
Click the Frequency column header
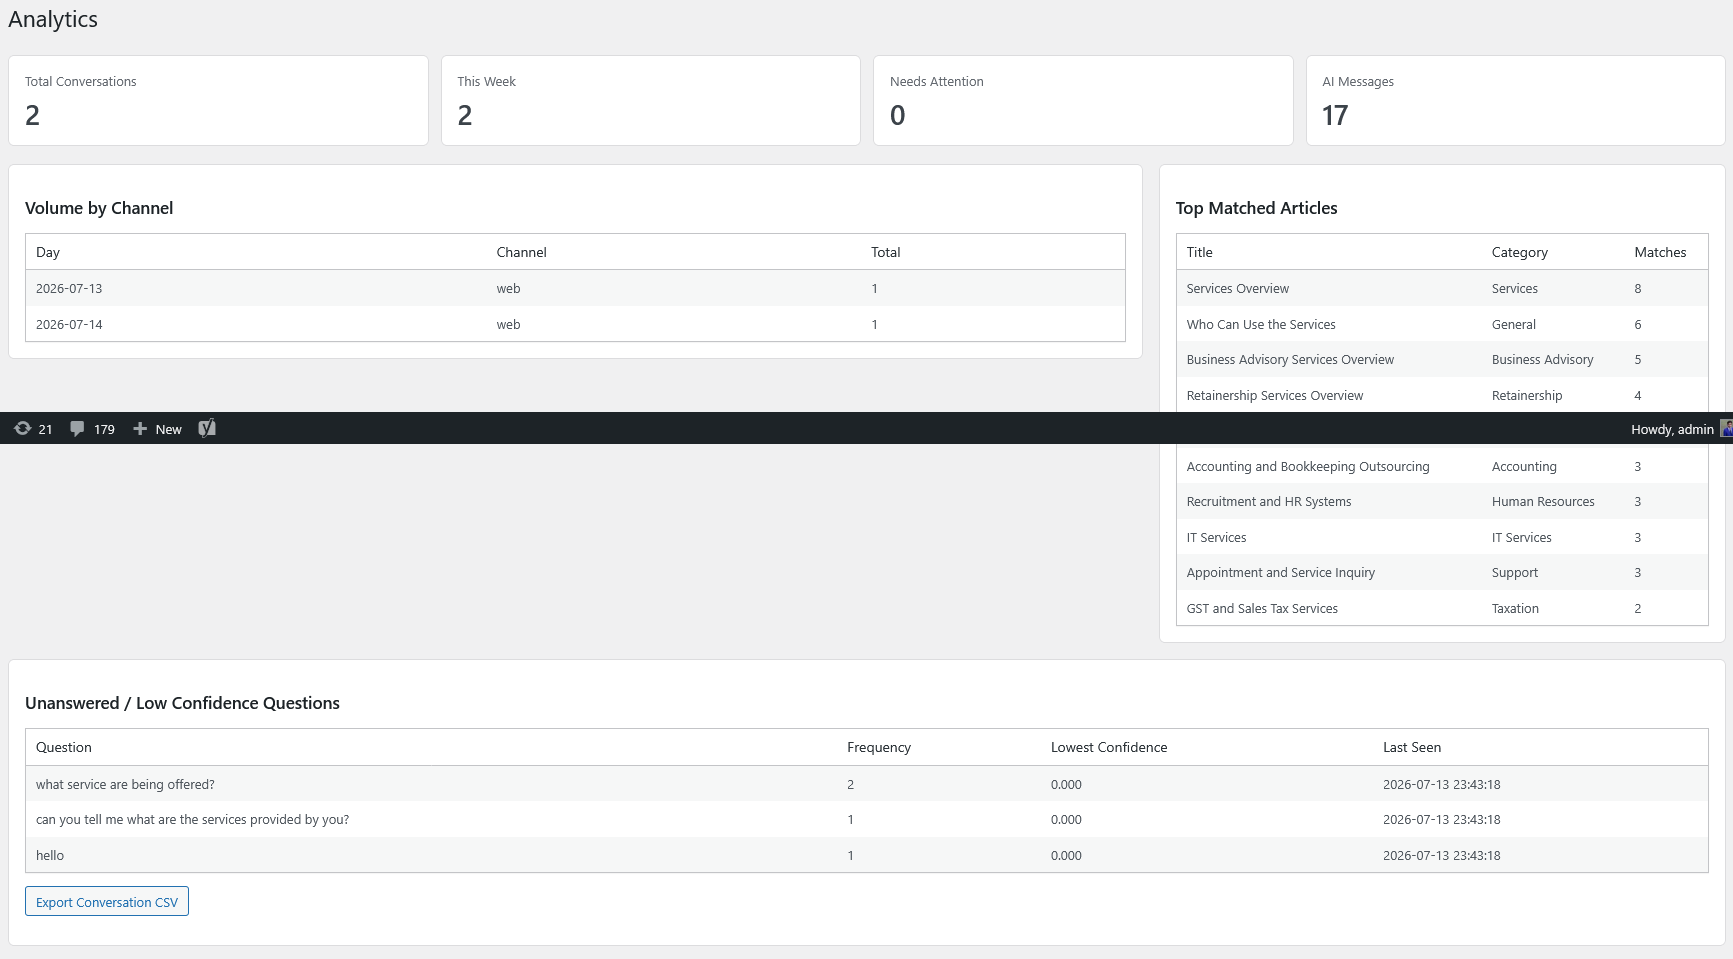pos(878,747)
